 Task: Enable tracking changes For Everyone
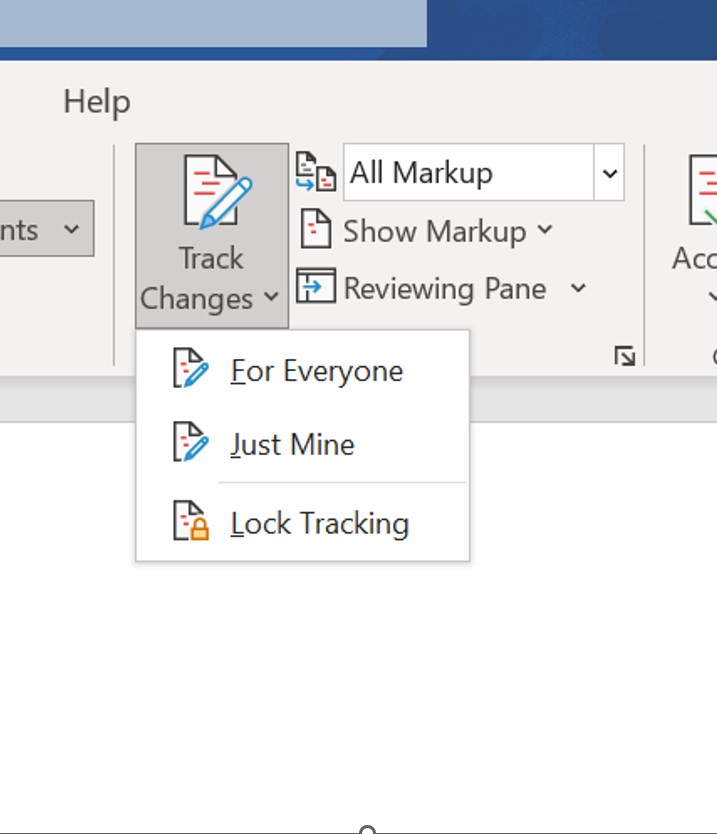pos(318,370)
